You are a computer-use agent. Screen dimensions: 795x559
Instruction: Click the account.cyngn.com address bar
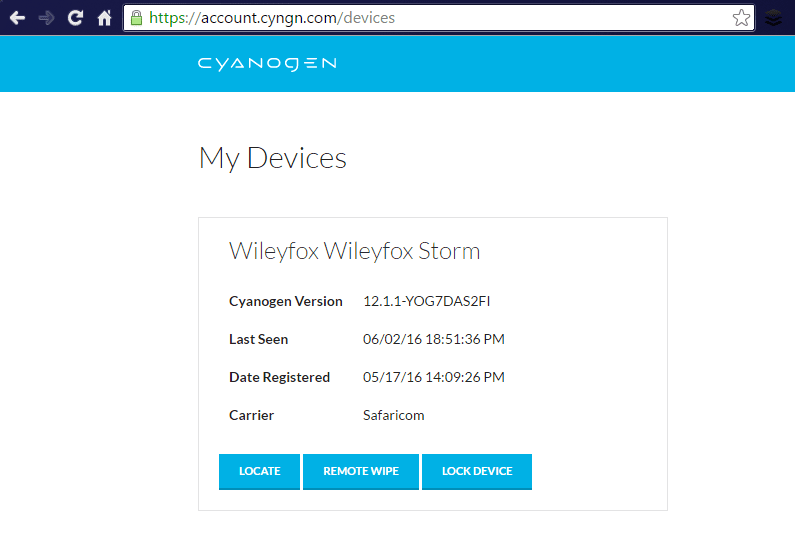439,18
